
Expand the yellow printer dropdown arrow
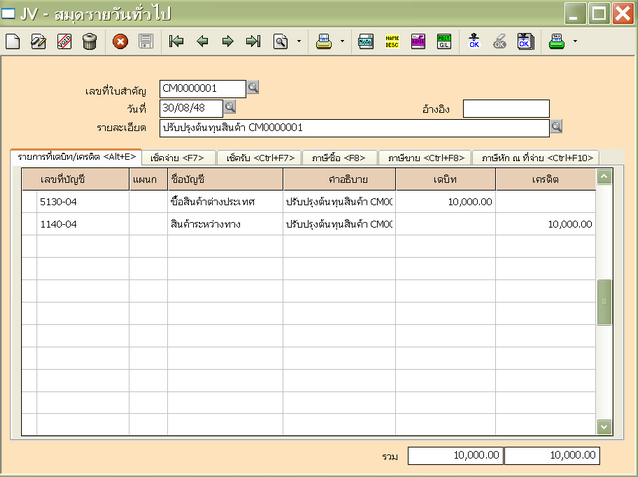pos(342,42)
